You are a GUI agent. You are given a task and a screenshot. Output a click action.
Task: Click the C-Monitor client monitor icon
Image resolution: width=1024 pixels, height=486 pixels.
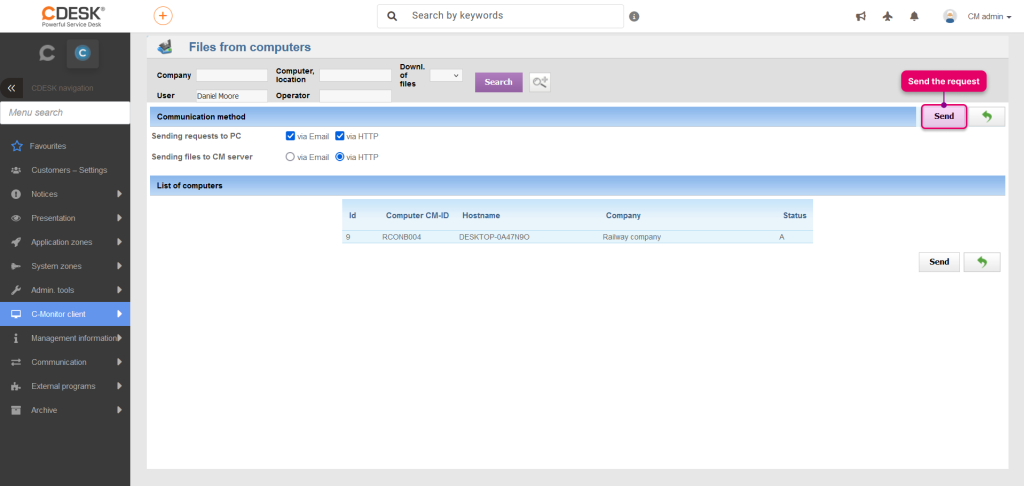[16, 314]
